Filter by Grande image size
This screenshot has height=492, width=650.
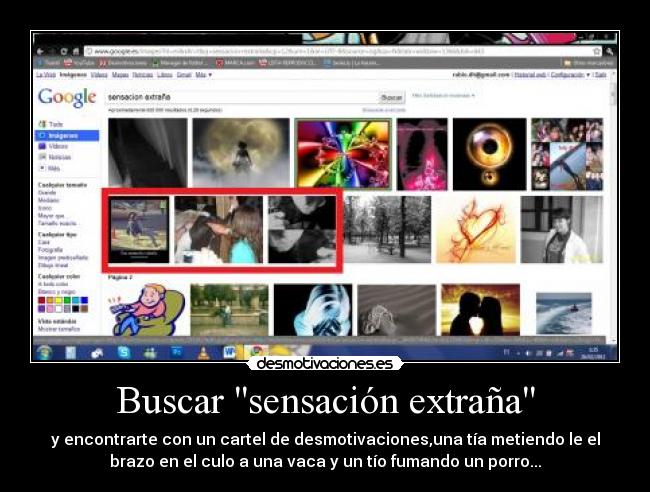pyautogui.click(x=47, y=193)
